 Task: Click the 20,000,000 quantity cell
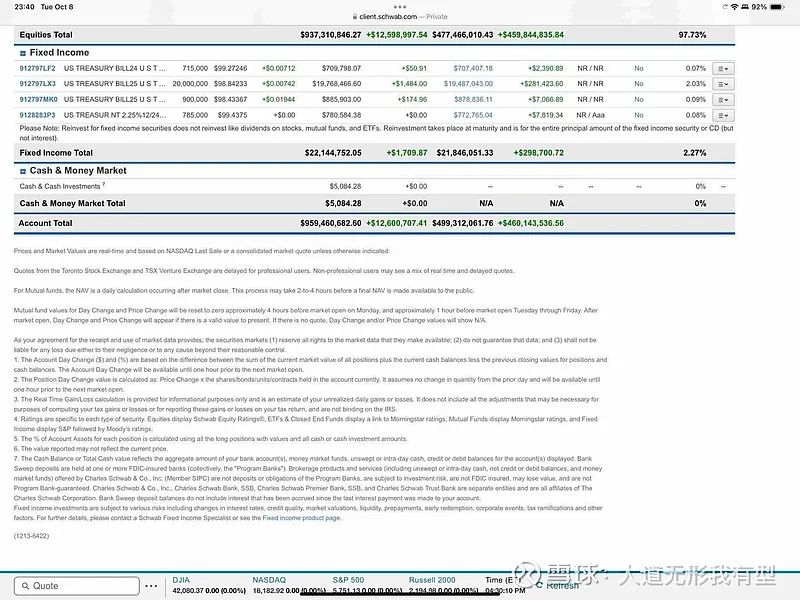[x=190, y=84]
